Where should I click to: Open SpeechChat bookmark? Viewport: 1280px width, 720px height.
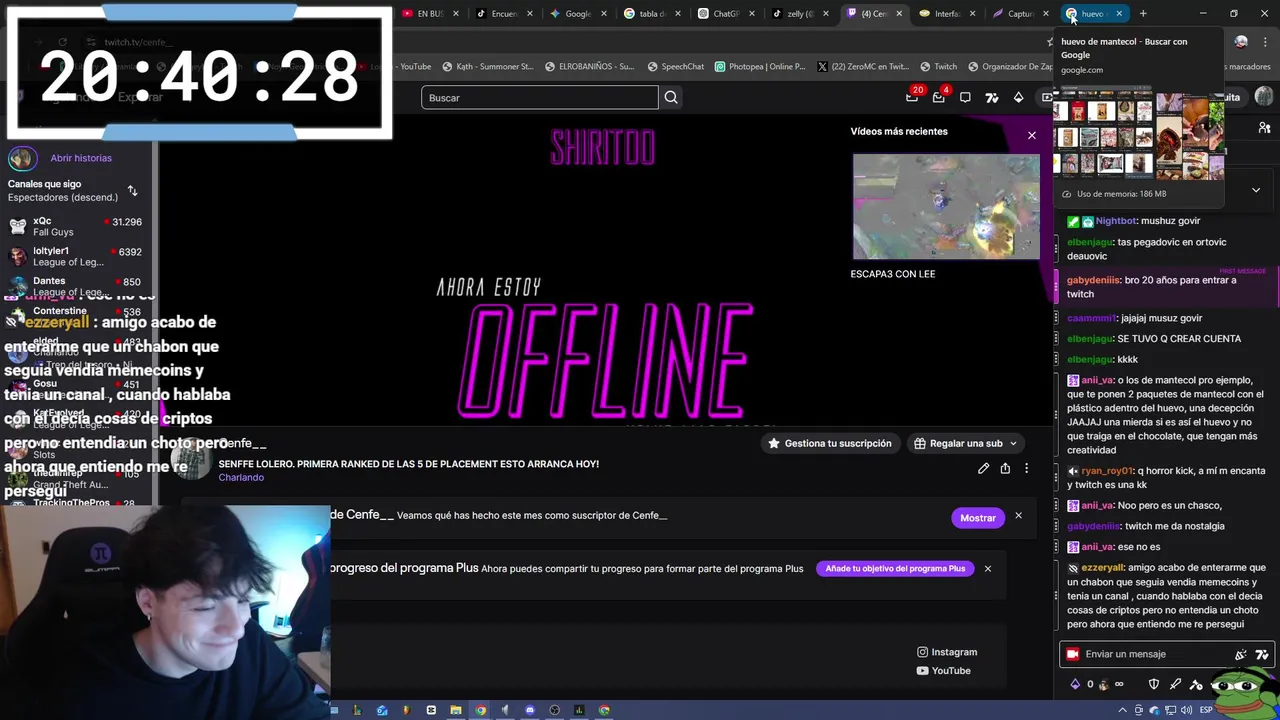(x=676, y=67)
